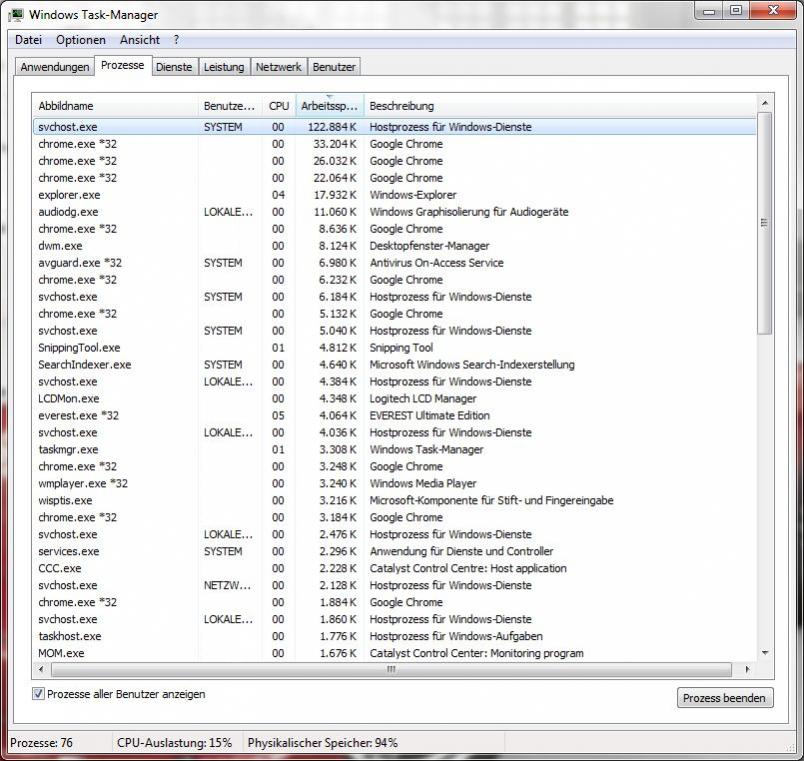Select the taskhost.exe process row
The height and width of the screenshot is (761, 804).
coord(394,636)
